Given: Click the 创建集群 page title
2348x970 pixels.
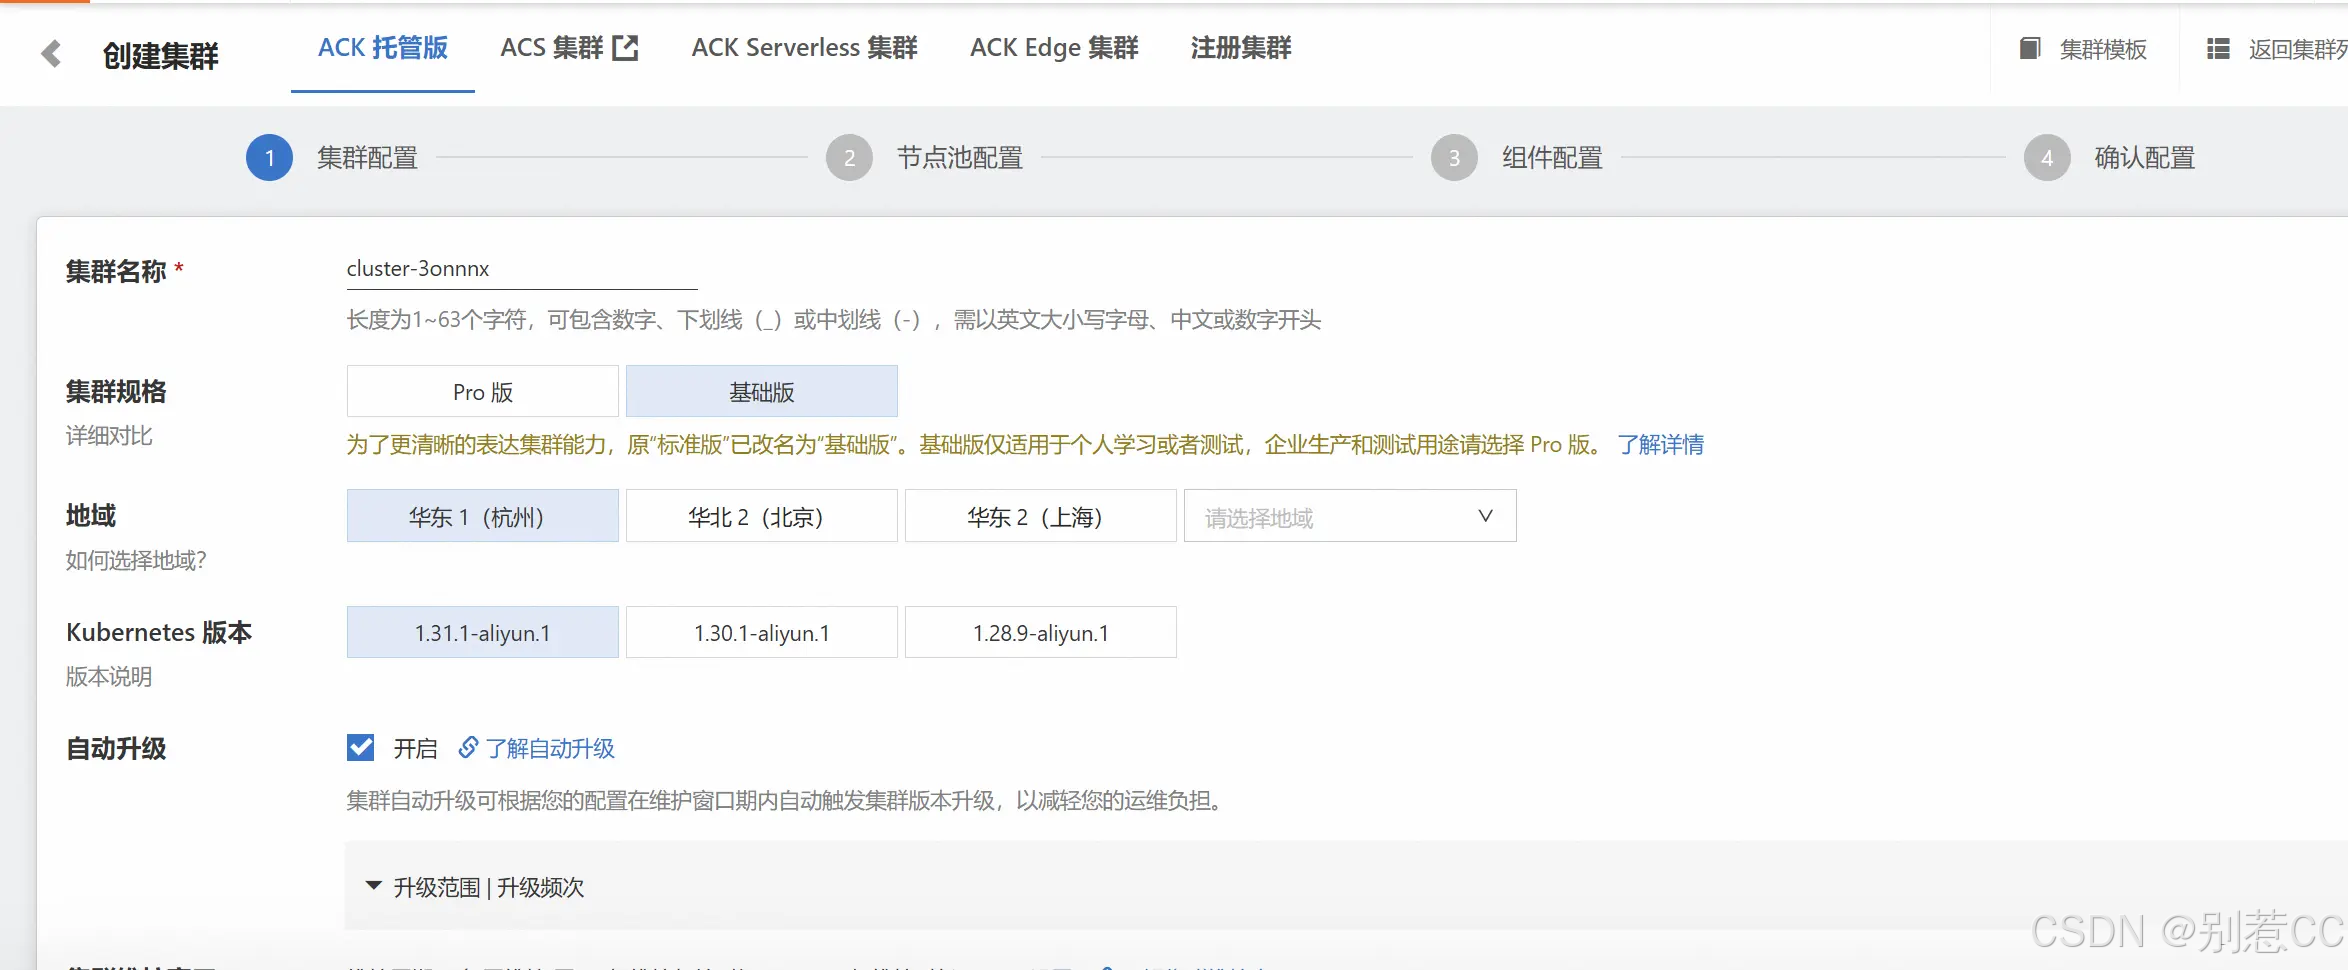Looking at the screenshot, I should point(161,55).
